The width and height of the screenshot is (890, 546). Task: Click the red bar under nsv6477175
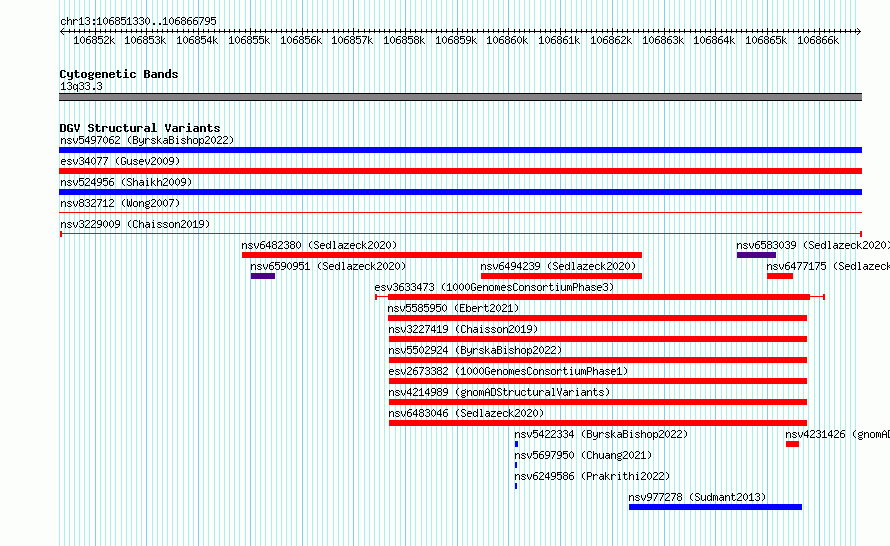point(780,276)
